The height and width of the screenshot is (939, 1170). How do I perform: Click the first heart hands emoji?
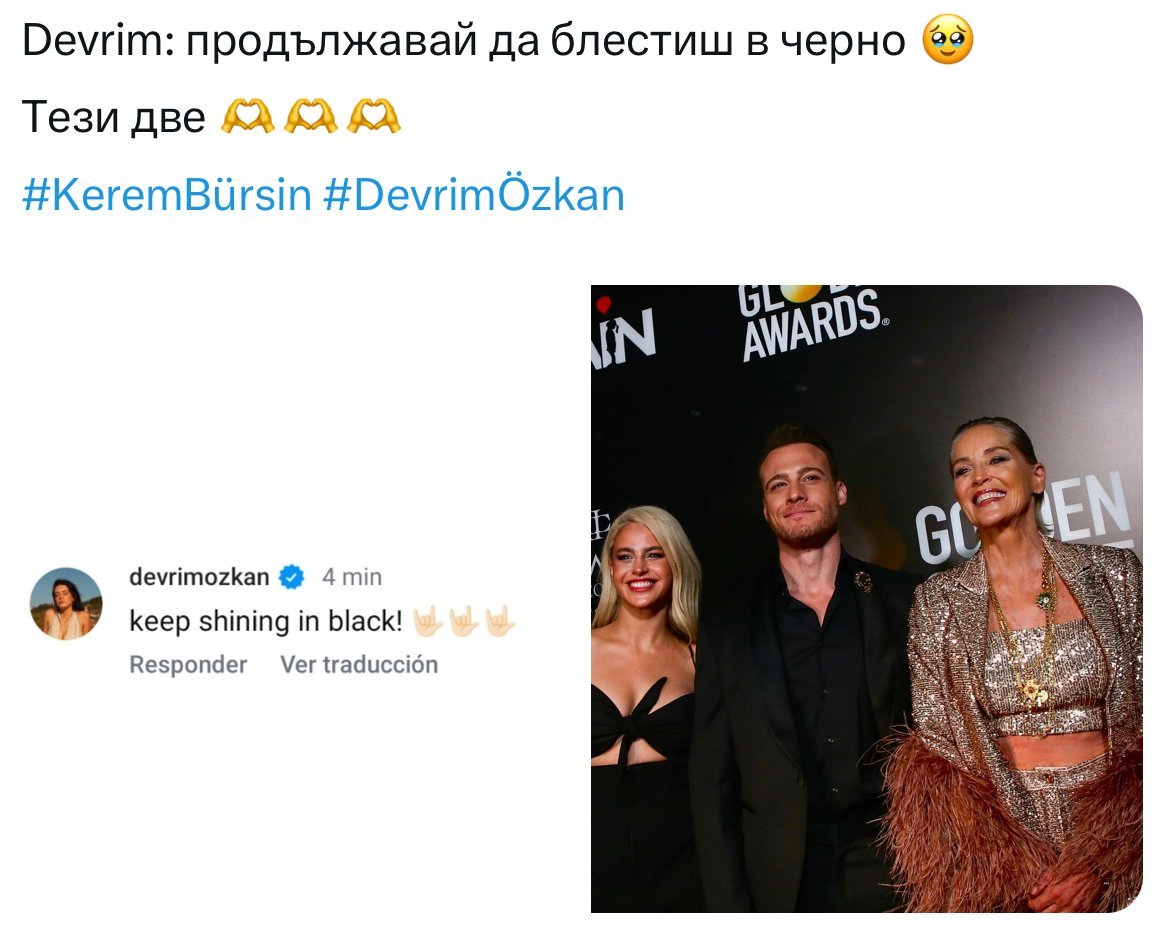point(248,118)
